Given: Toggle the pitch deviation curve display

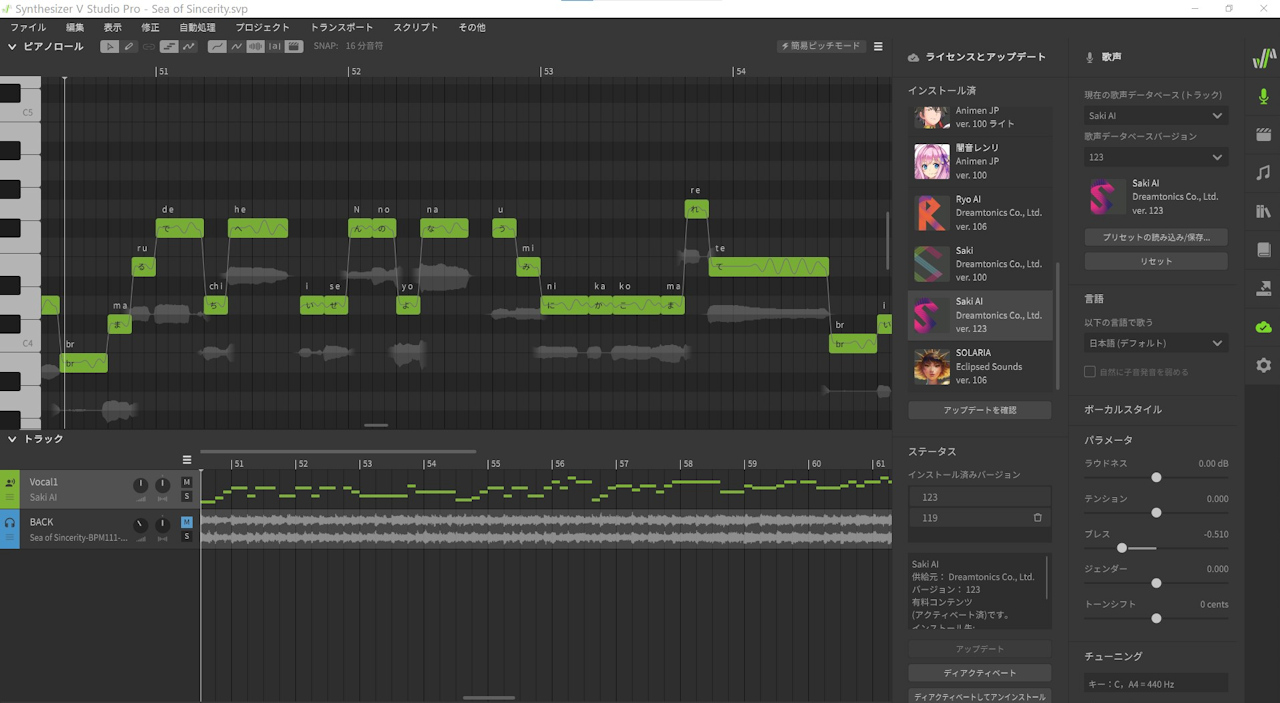Looking at the screenshot, I should point(236,46).
